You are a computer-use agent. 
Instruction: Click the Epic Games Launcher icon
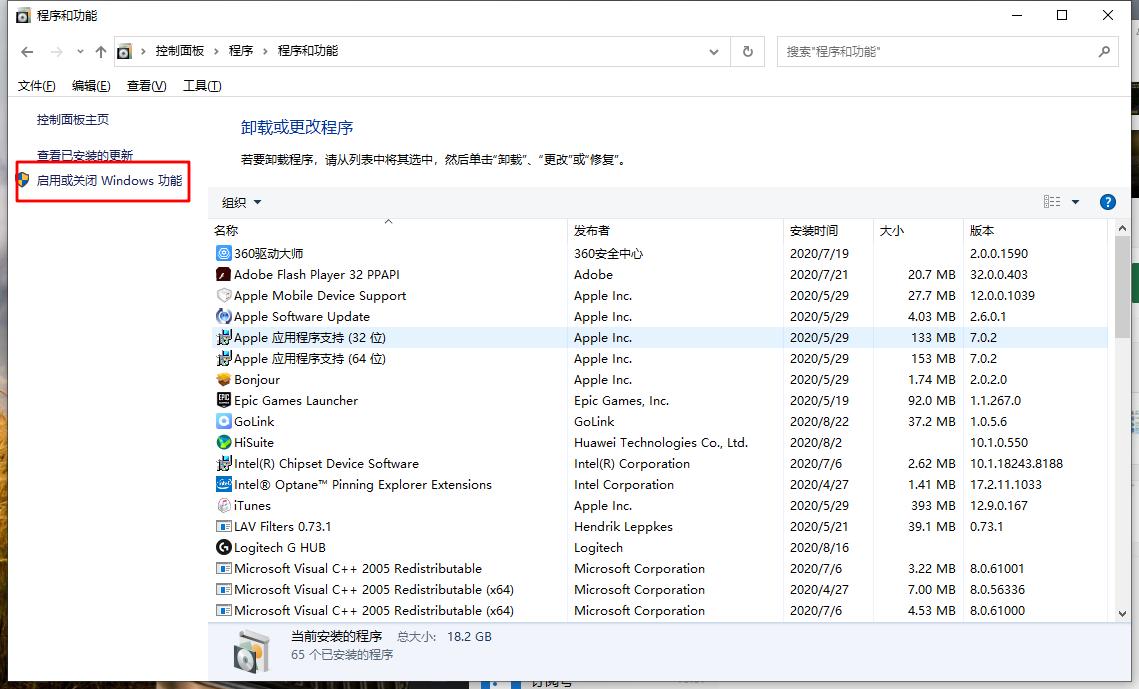(x=224, y=401)
